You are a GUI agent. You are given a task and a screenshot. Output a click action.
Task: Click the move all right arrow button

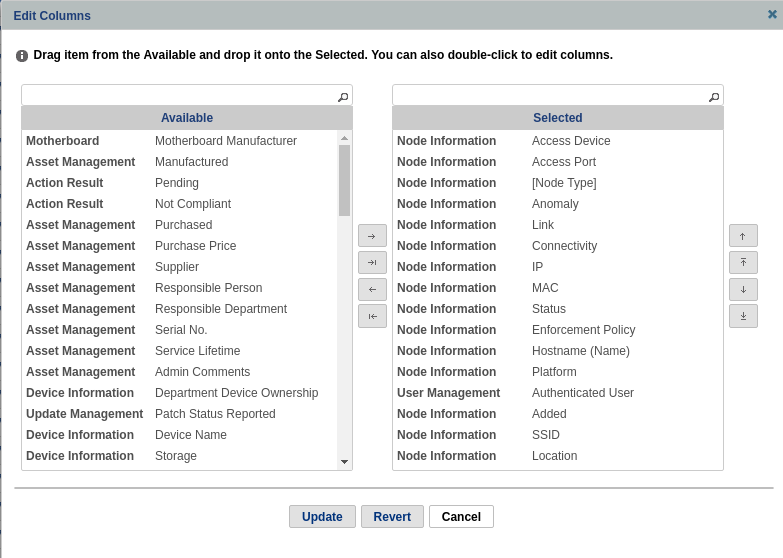(372, 263)
